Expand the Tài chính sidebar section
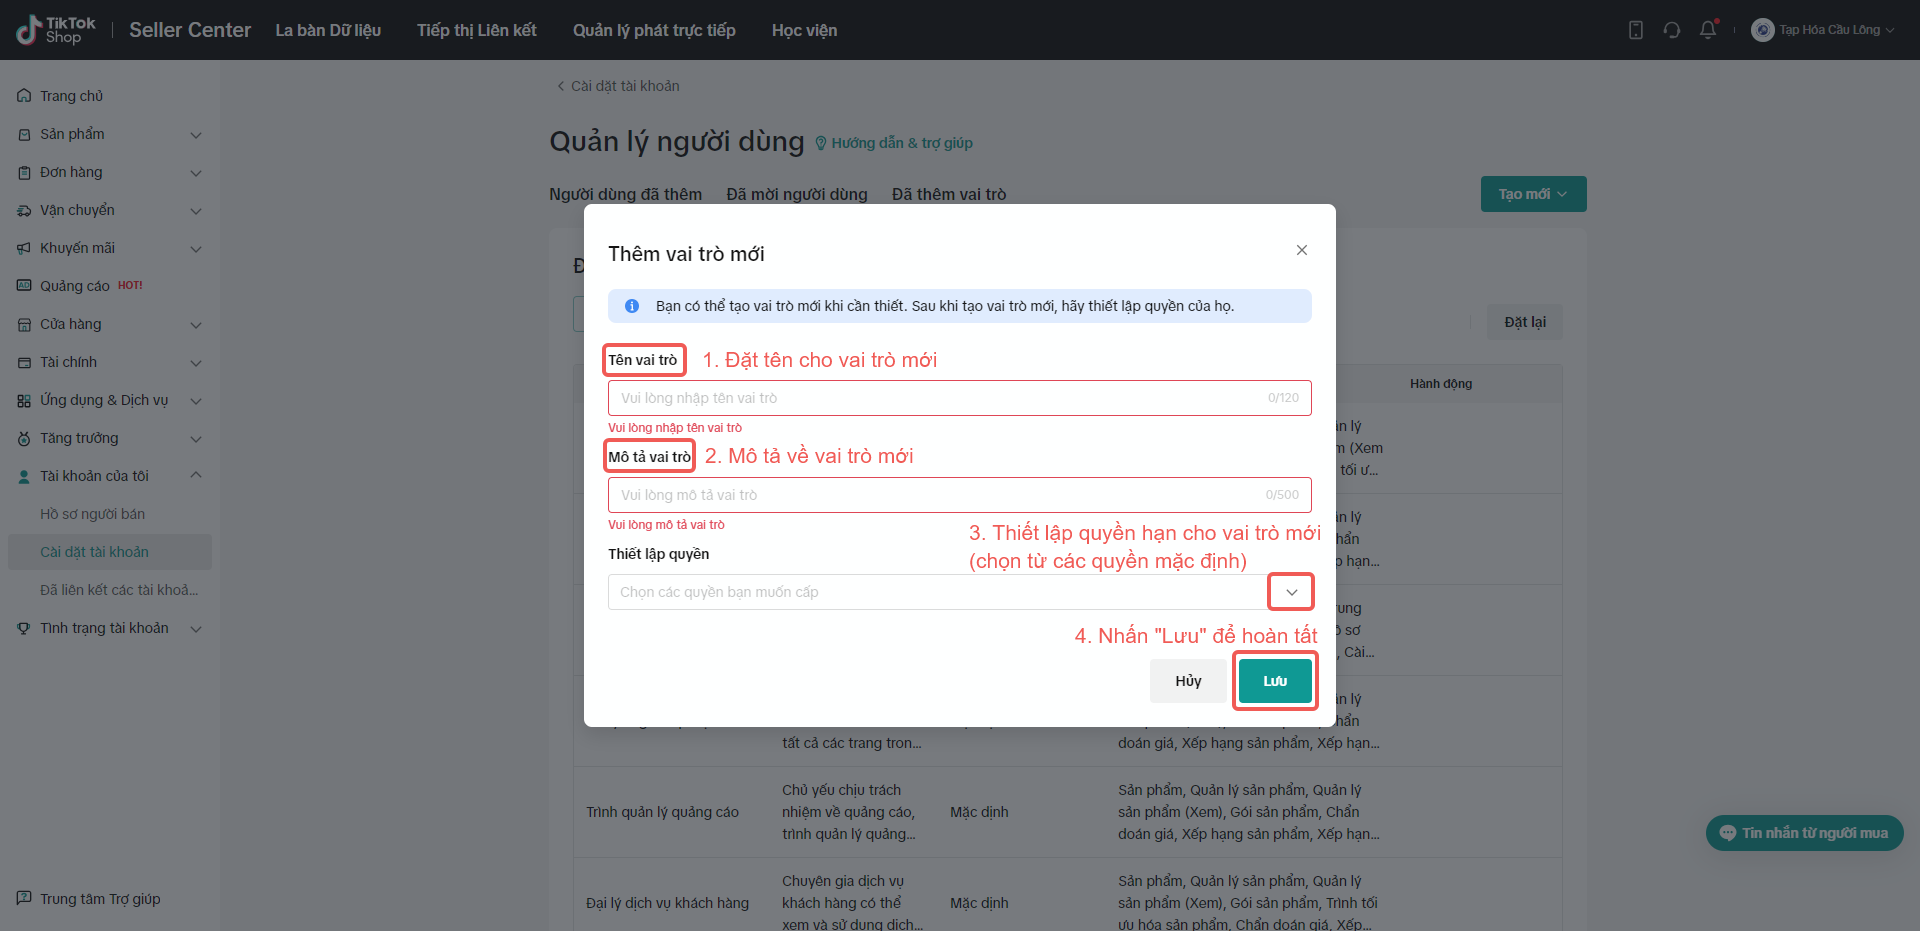The height and width of the screenshot is (931, 1920). point(196,363)
